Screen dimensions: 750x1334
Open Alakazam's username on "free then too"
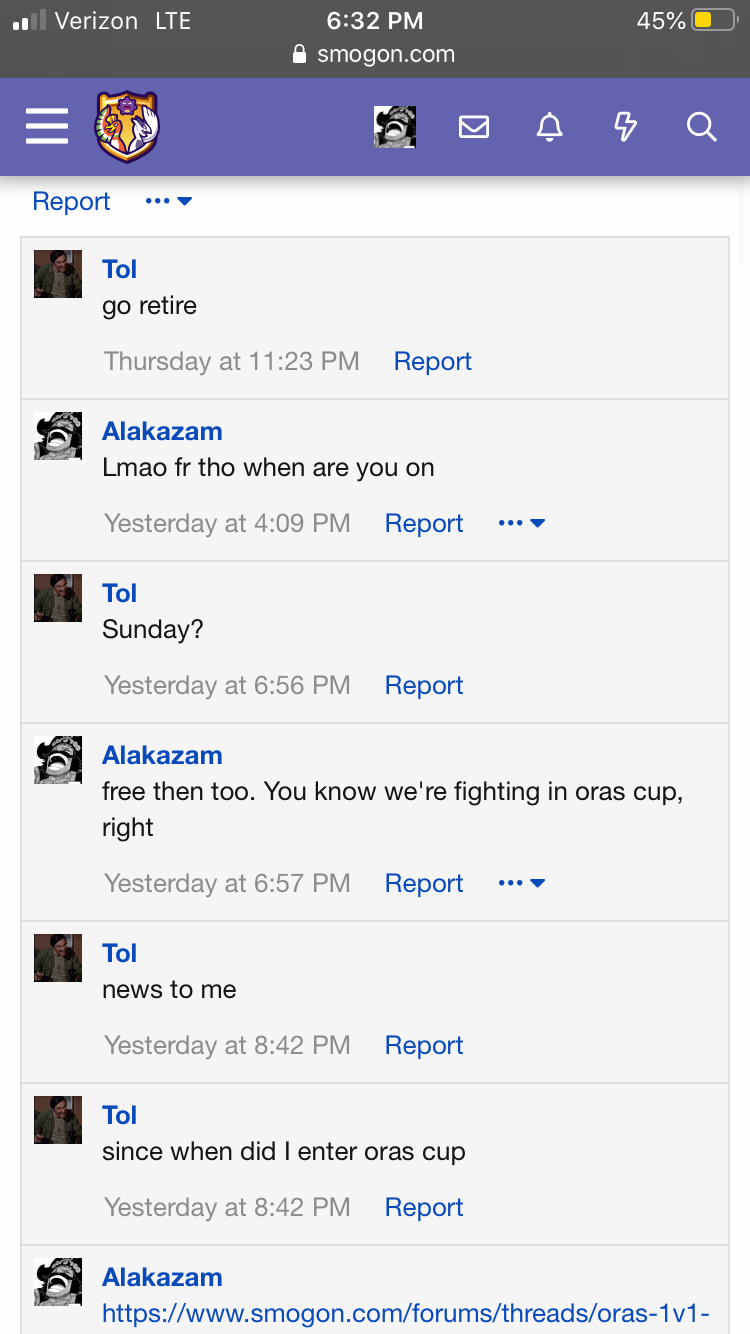[x=162, y=755]
